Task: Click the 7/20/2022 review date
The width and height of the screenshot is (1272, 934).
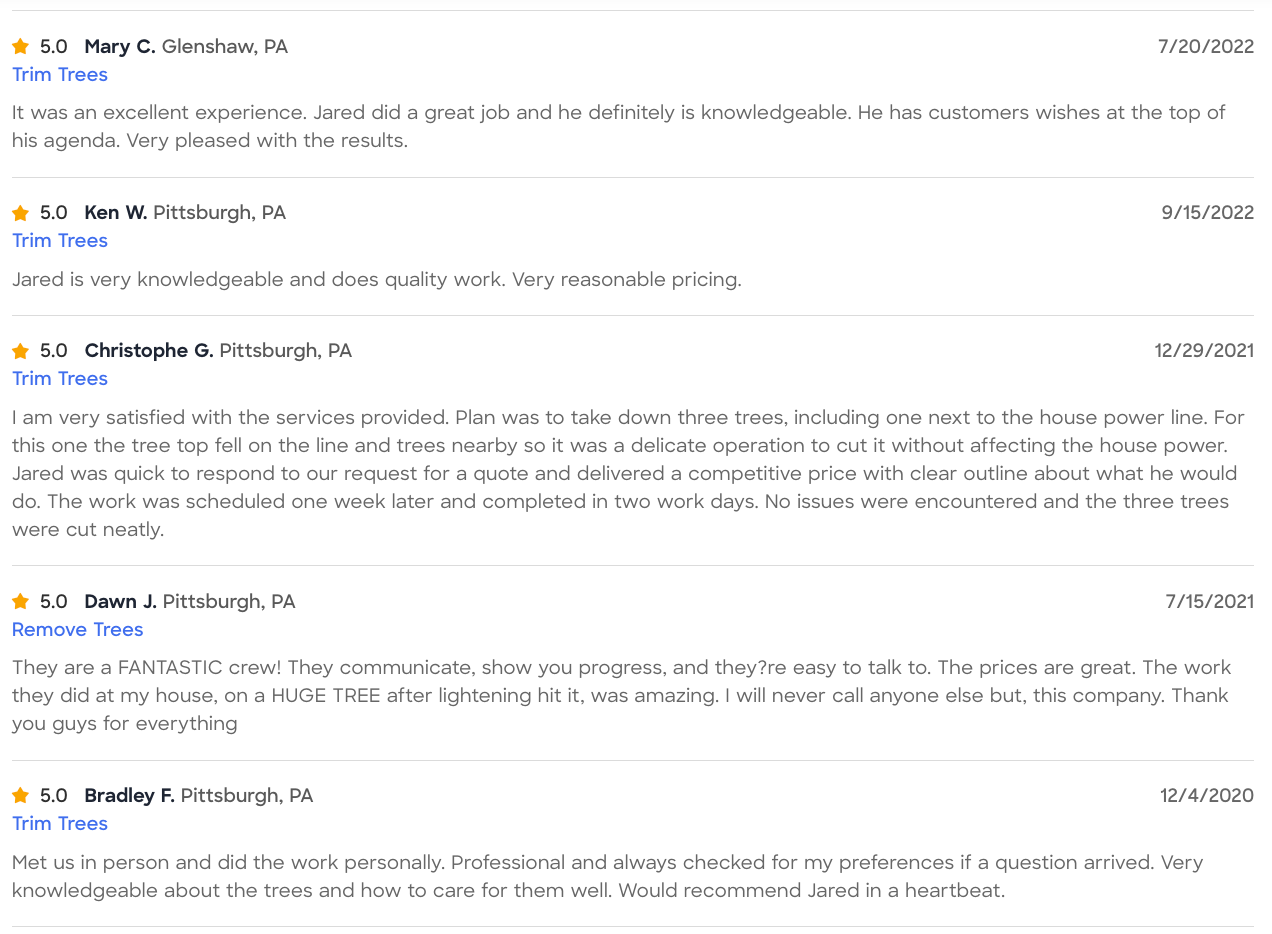Action: tap(1206, 47)
